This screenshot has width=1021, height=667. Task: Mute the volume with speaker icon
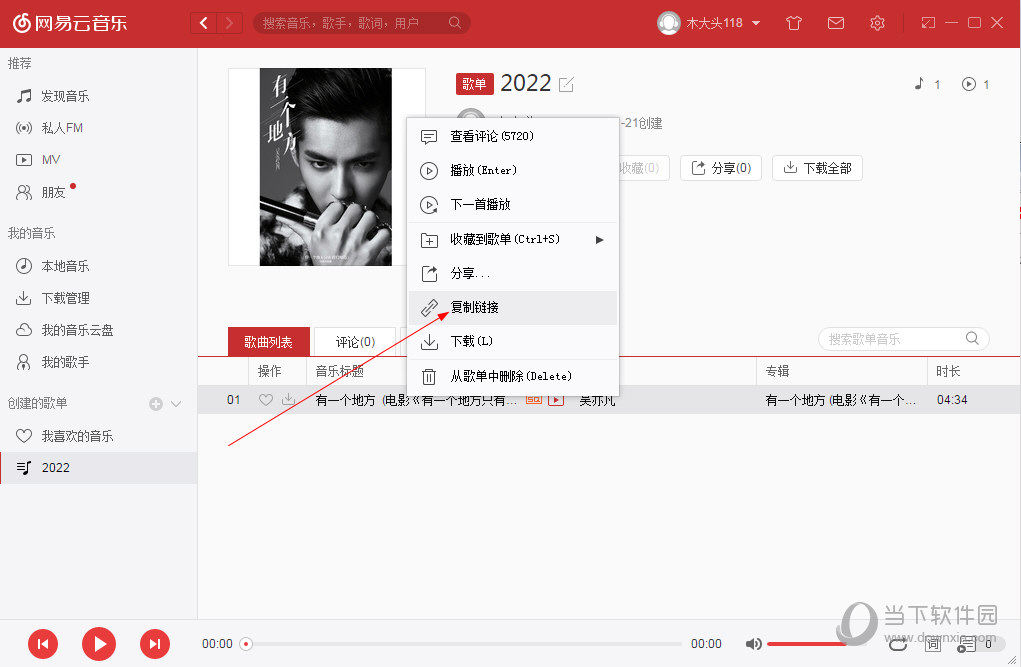tap(753, 644)
